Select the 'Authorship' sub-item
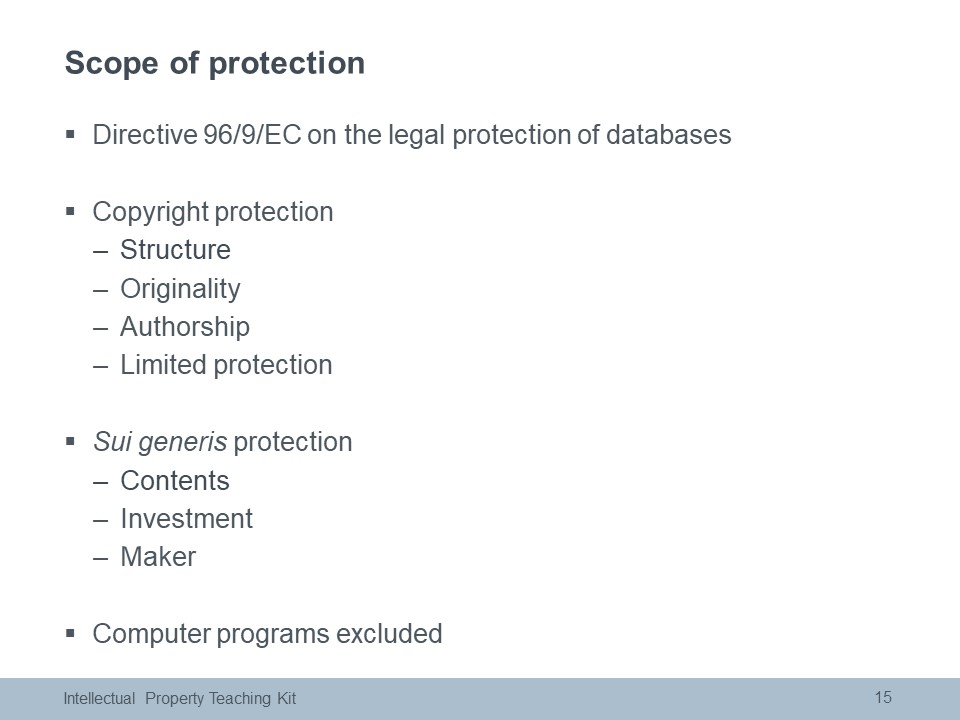Image resolution: width=960 pixels, height=720 pixels. pyautogui.click(x=185, y=327)
